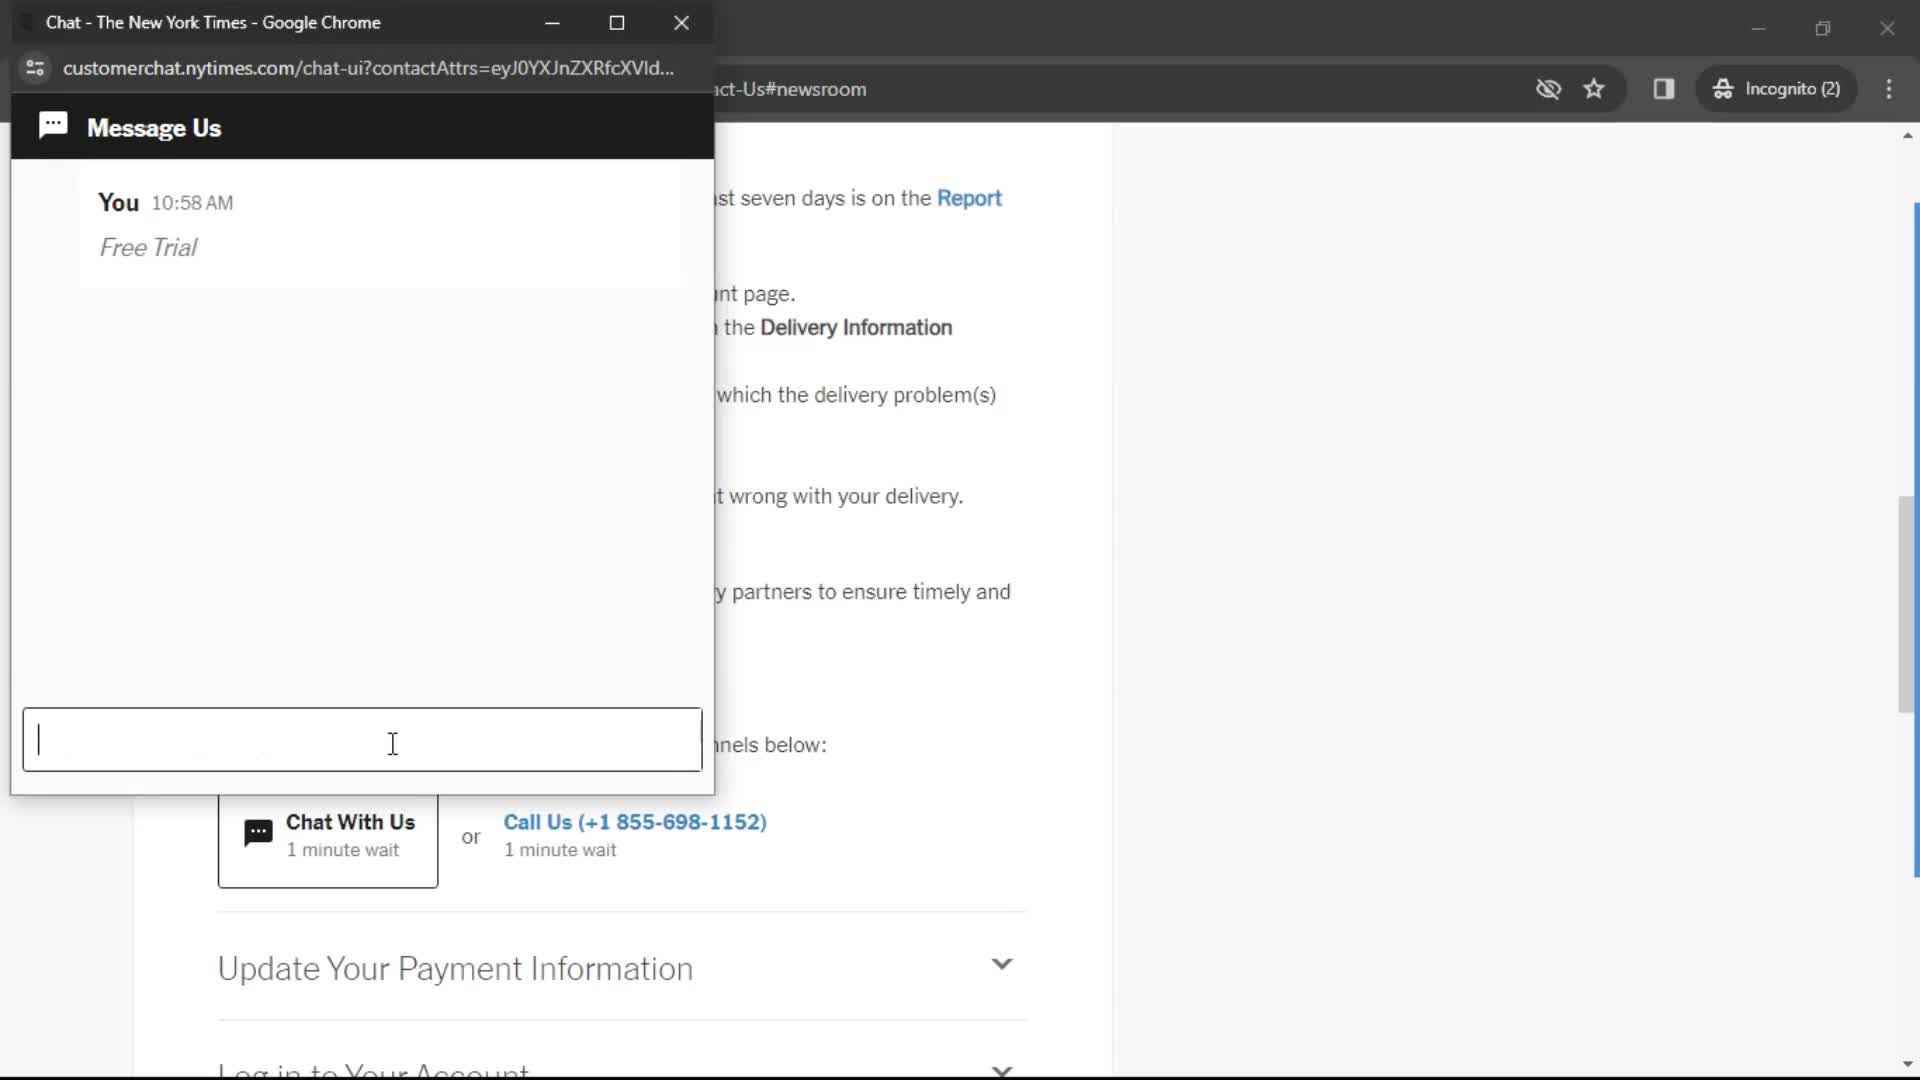Image resolution: width=1920 pixels, height=1080 pixels.
Task: Click the main browser address bar URL text
Action: [x=791, y=89]
